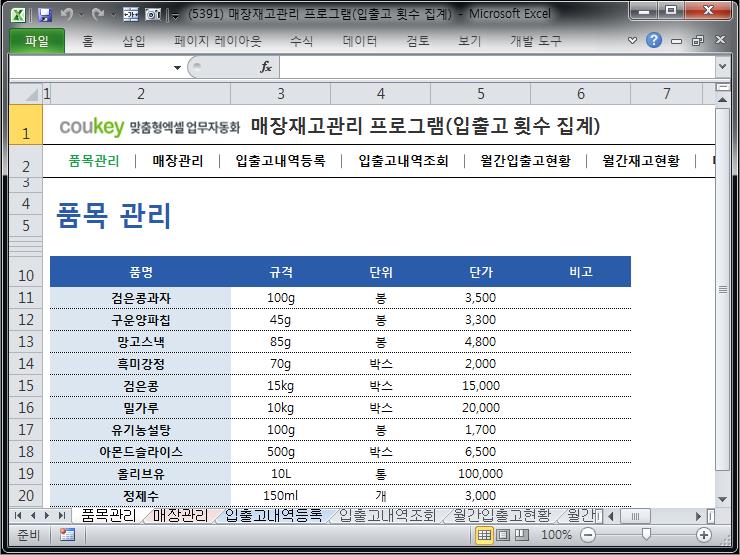Viewport: 740px width, 555px height.
Task: Click the fx Insert Function button
Action: pyautogui.click(x=266, y=67)
